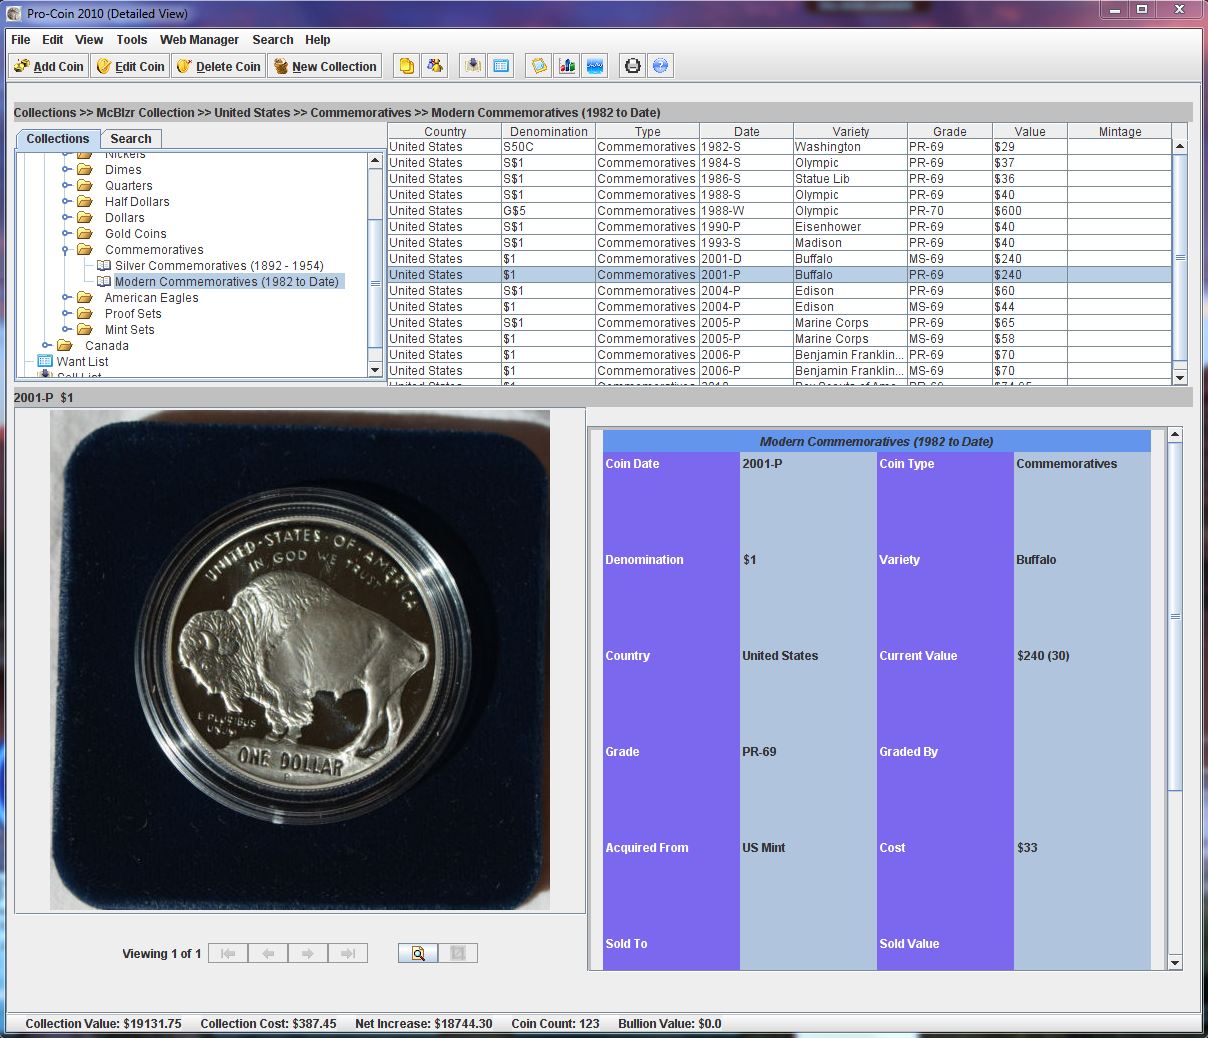This screenshot has height=1038, width=1208.
Task: Click the New Collection button
Action: click(x=325, y=67)
